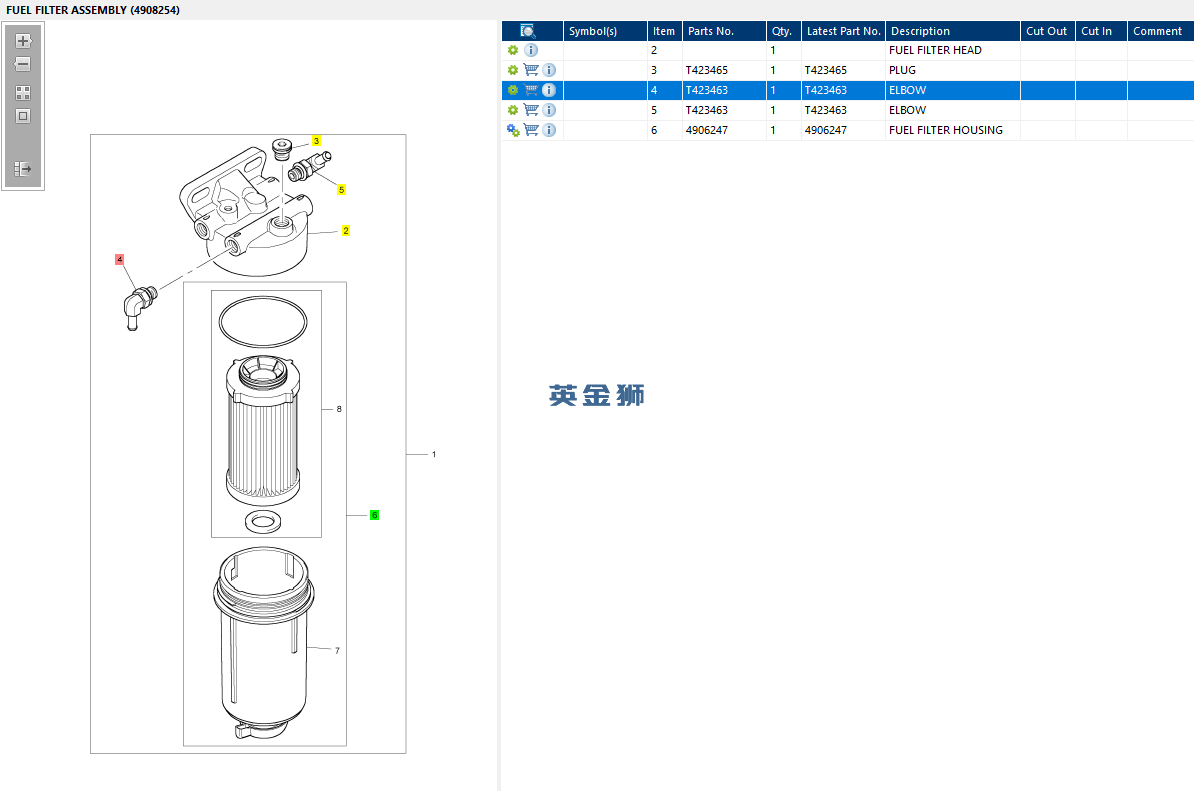Select yellow callout 2 on the diagram
The width and height of the screenshot is (1194, 791).
(346, 231)
